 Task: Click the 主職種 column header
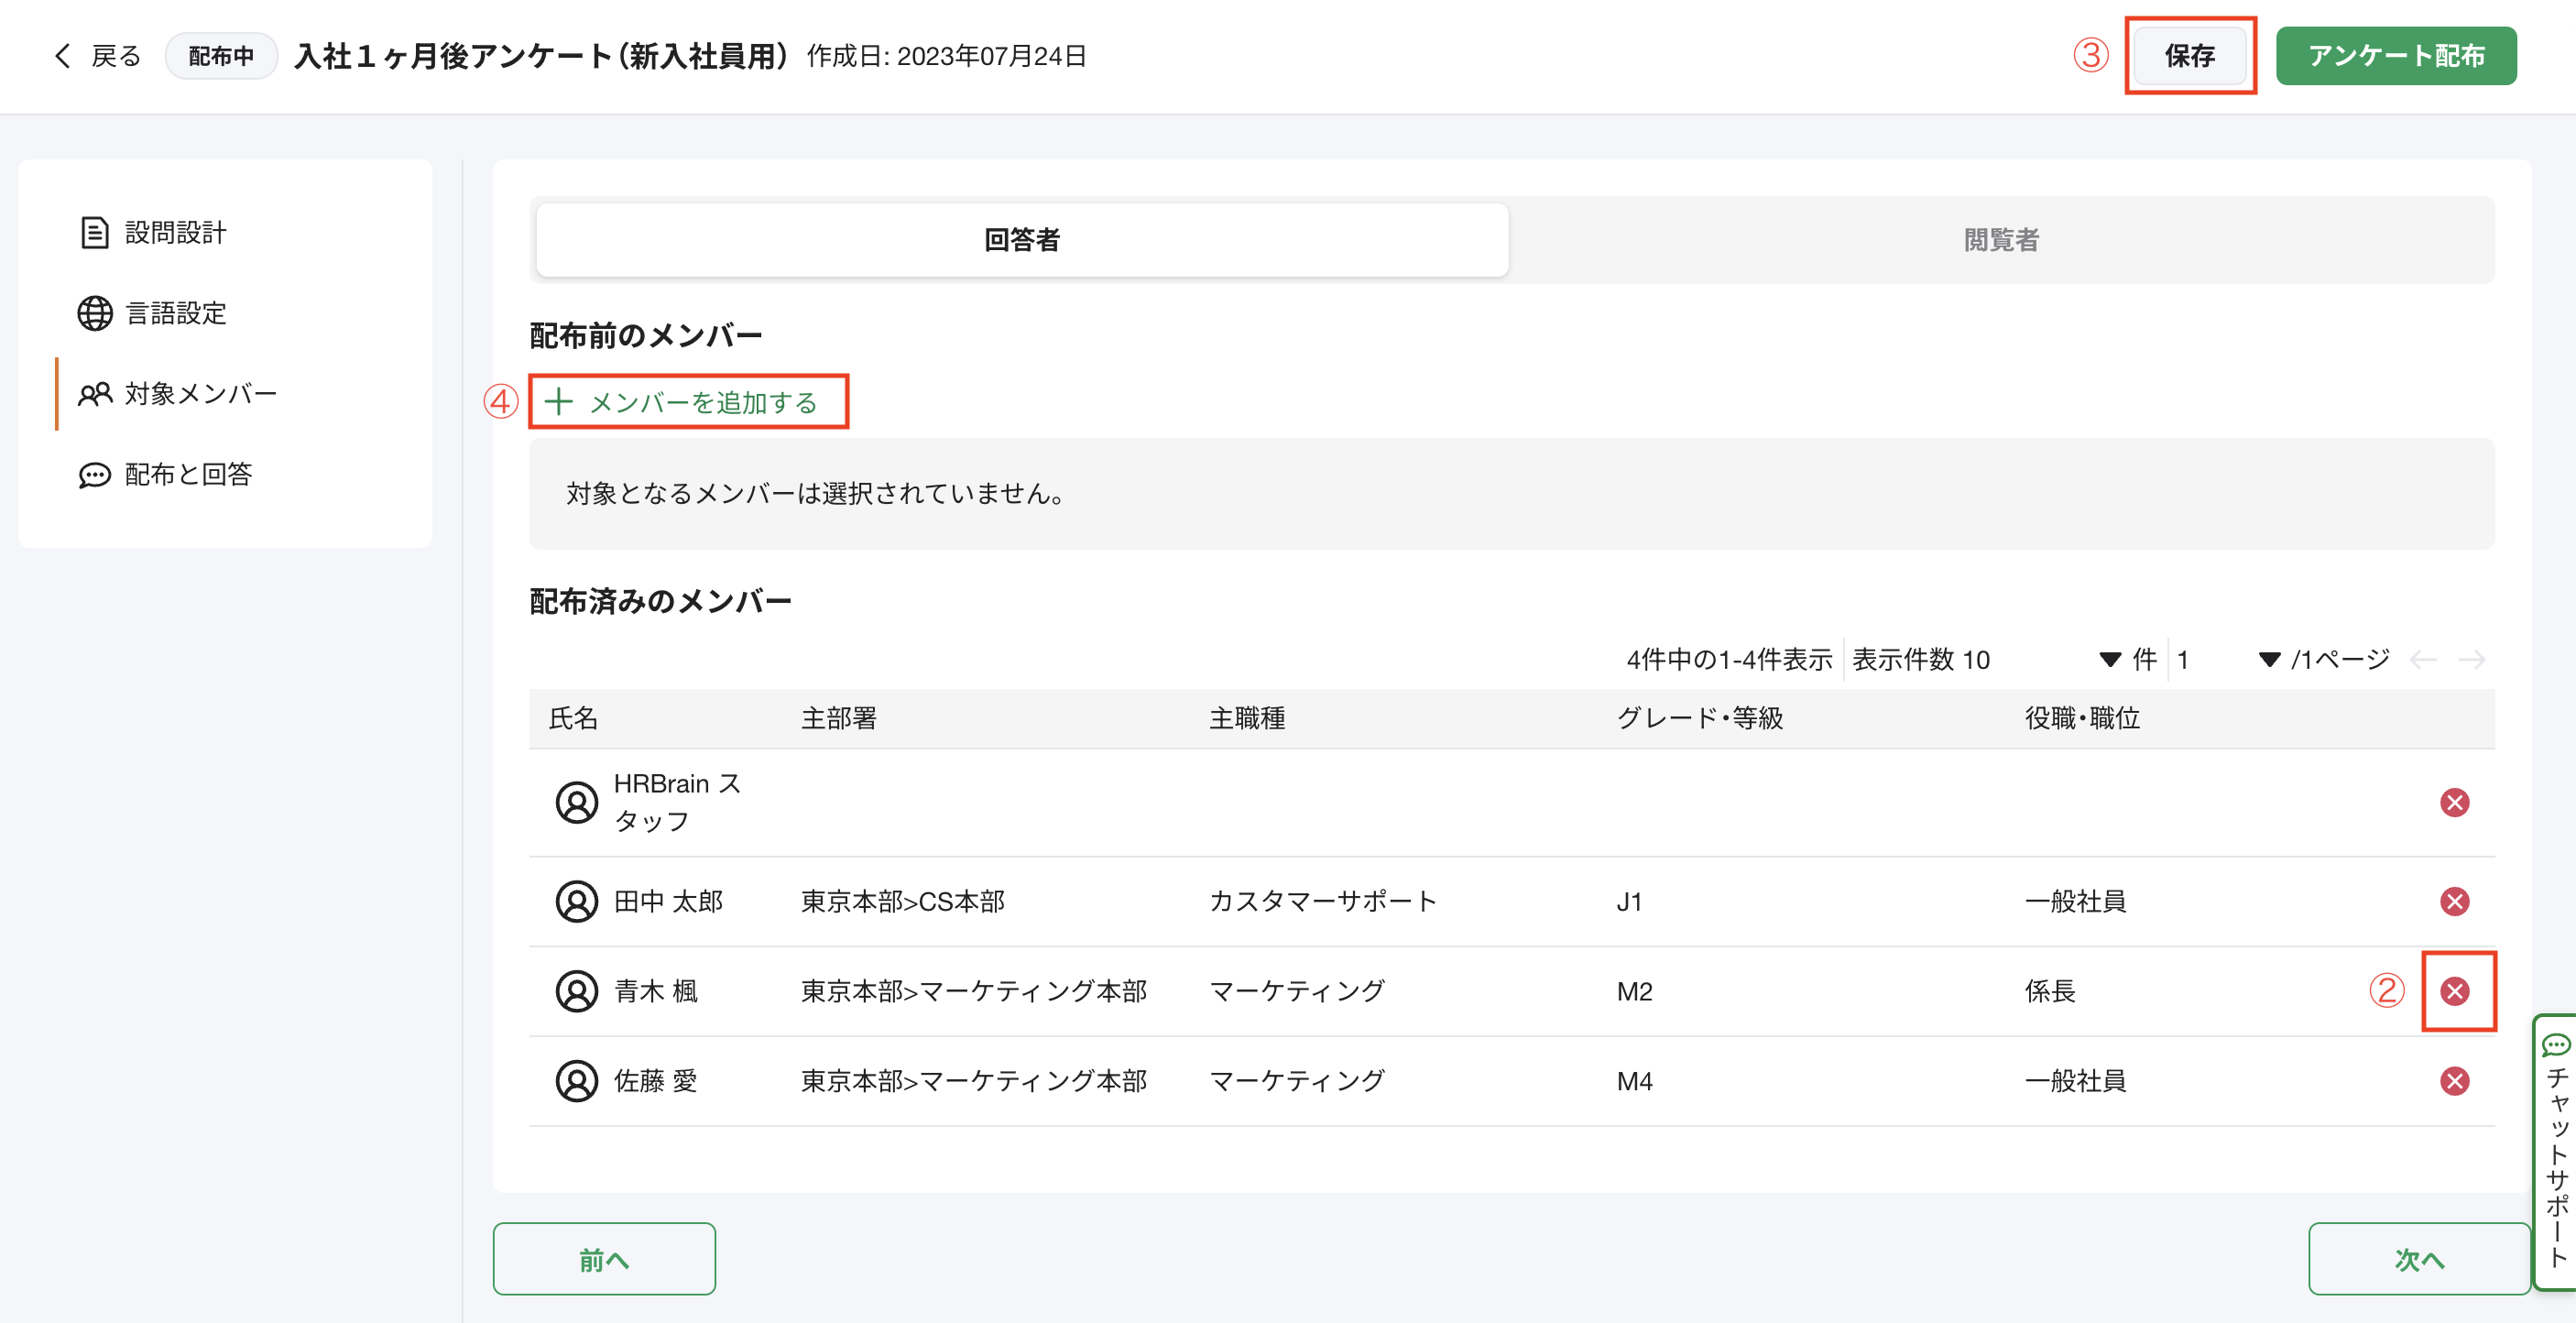(x=1247, y=718)
